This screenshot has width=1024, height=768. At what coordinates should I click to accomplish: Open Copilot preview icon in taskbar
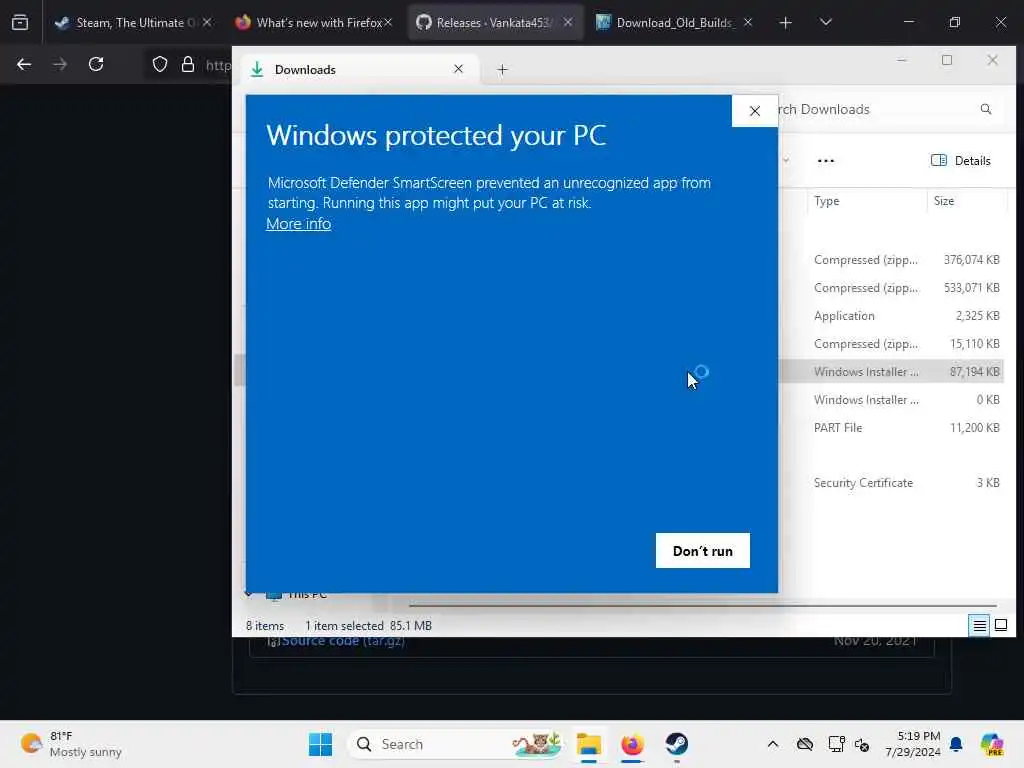(x=991, y=744)
